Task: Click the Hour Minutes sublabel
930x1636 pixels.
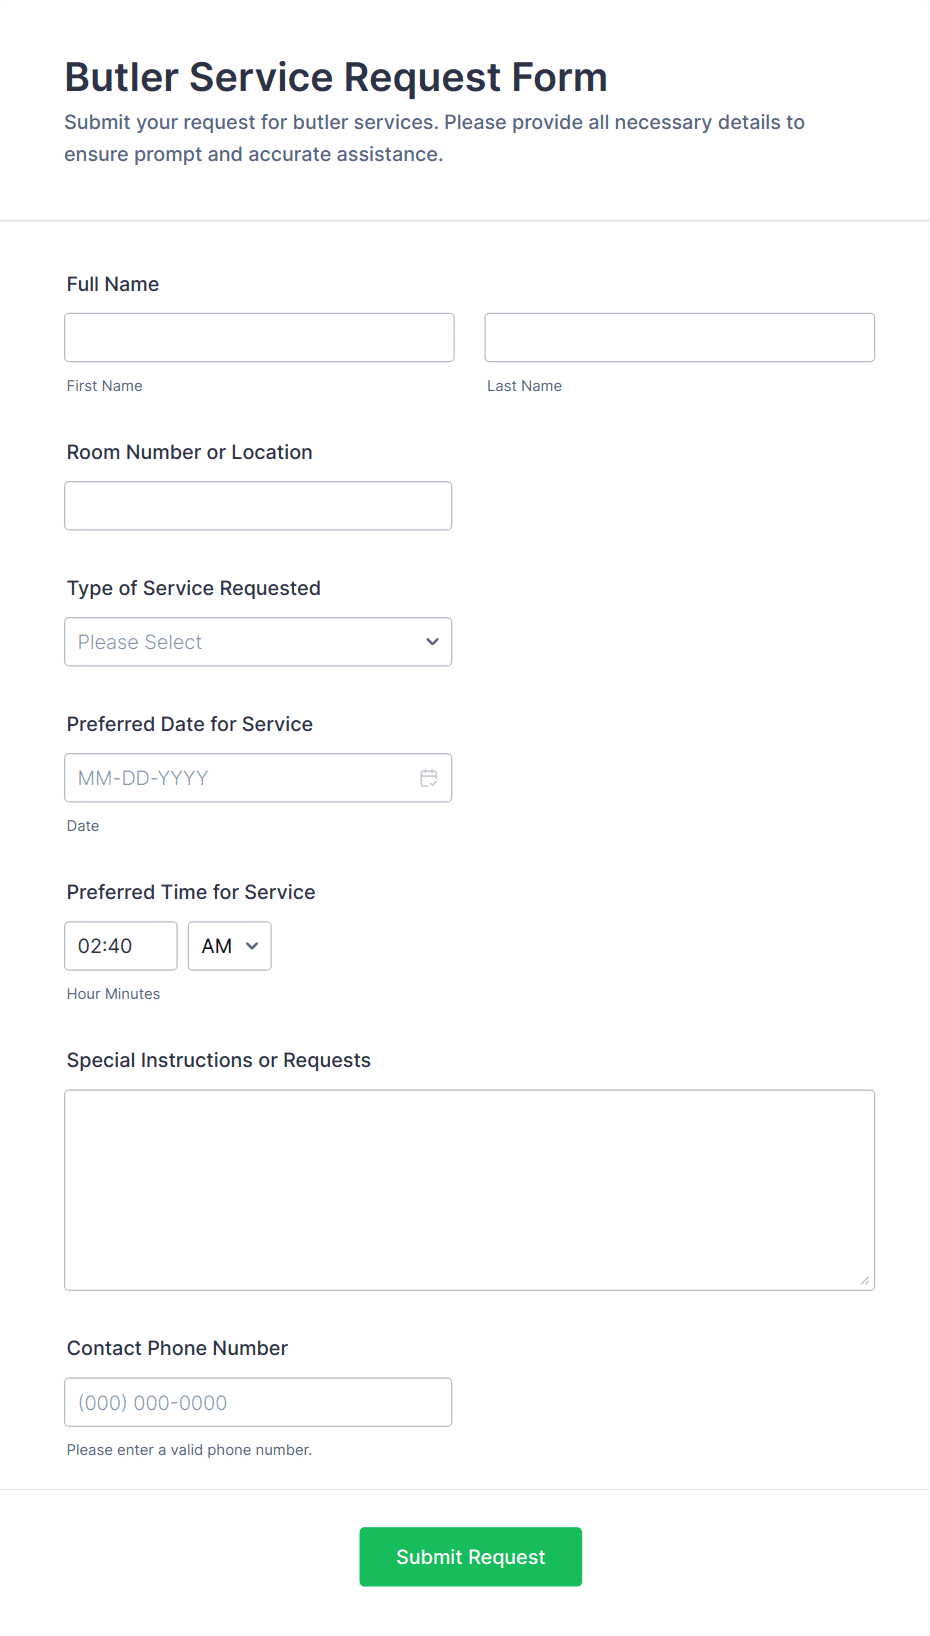Action: 113,994
